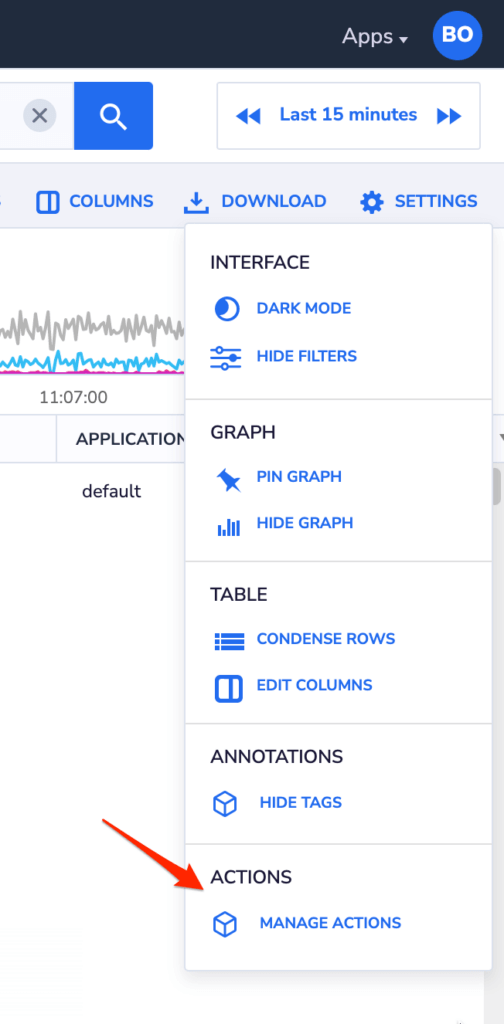Toggle DARK MODE on

pos(304,308)
